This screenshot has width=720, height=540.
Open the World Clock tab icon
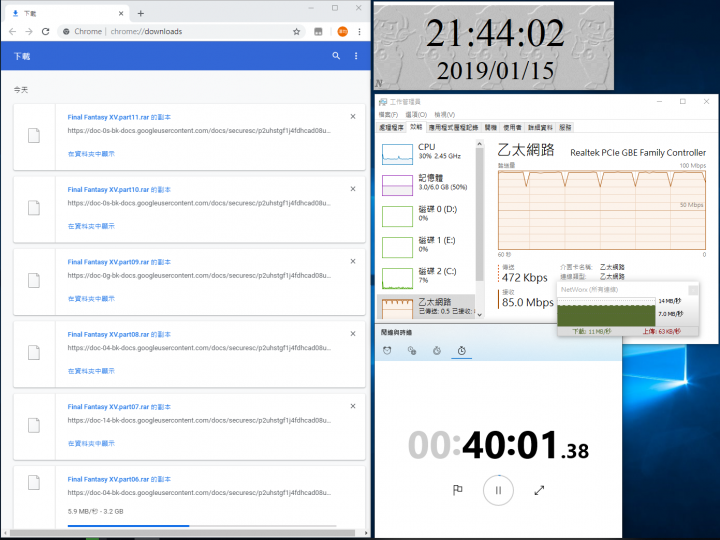tap(412, 351)
